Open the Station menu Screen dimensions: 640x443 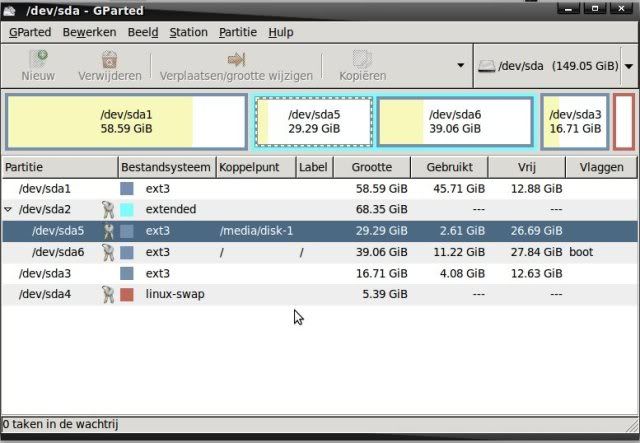click(x=188, y=32)
